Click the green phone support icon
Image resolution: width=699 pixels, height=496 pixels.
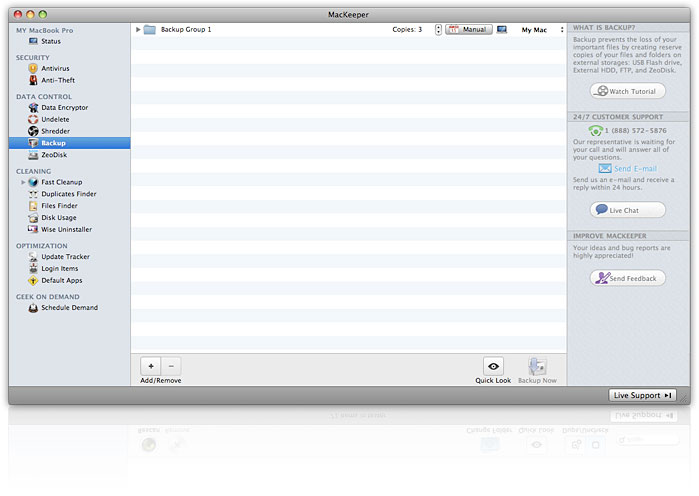coord(596,131)
